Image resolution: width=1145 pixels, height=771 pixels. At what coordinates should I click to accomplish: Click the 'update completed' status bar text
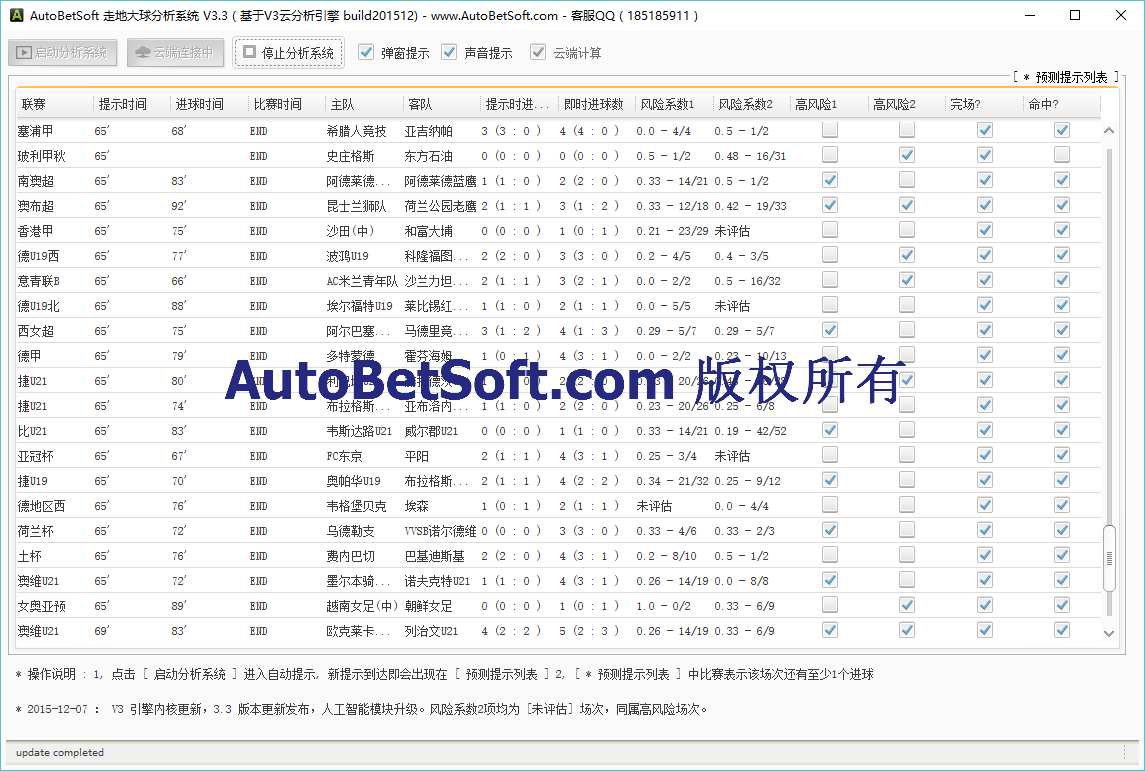click(x=60, y=753)
